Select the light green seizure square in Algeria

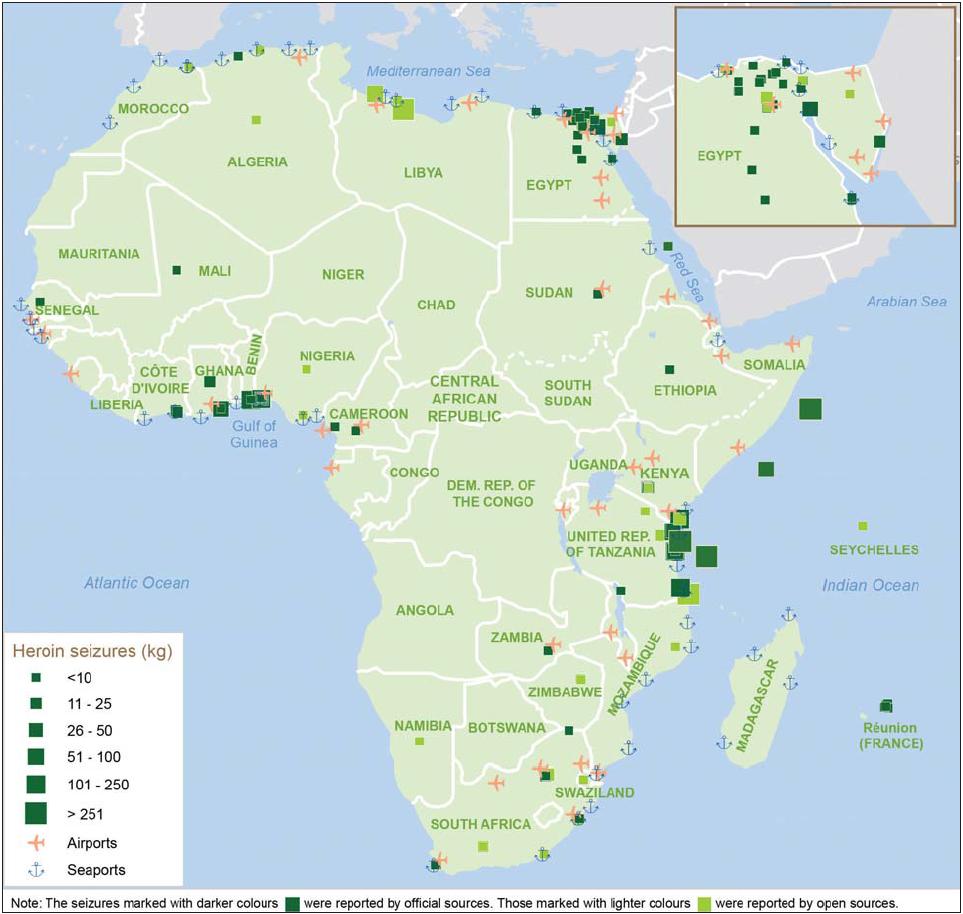point(256,120)
